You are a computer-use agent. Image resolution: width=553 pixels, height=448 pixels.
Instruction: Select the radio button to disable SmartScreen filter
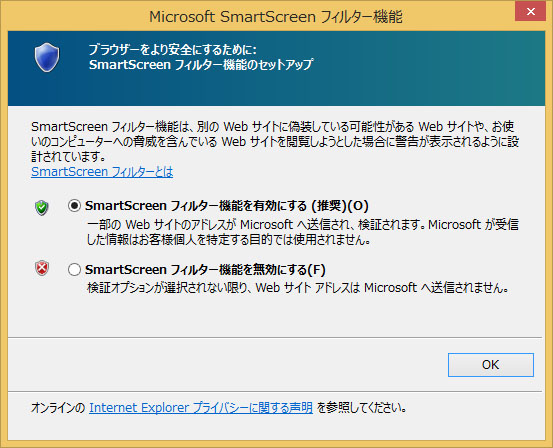(74, 270)
